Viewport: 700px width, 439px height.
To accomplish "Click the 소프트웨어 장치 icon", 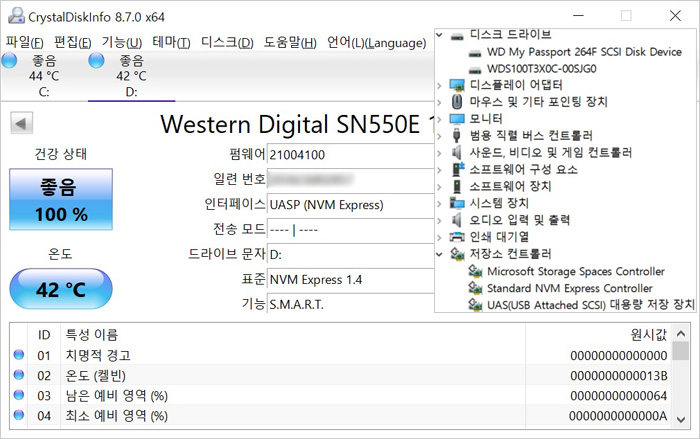I will (x=457, y=186).
